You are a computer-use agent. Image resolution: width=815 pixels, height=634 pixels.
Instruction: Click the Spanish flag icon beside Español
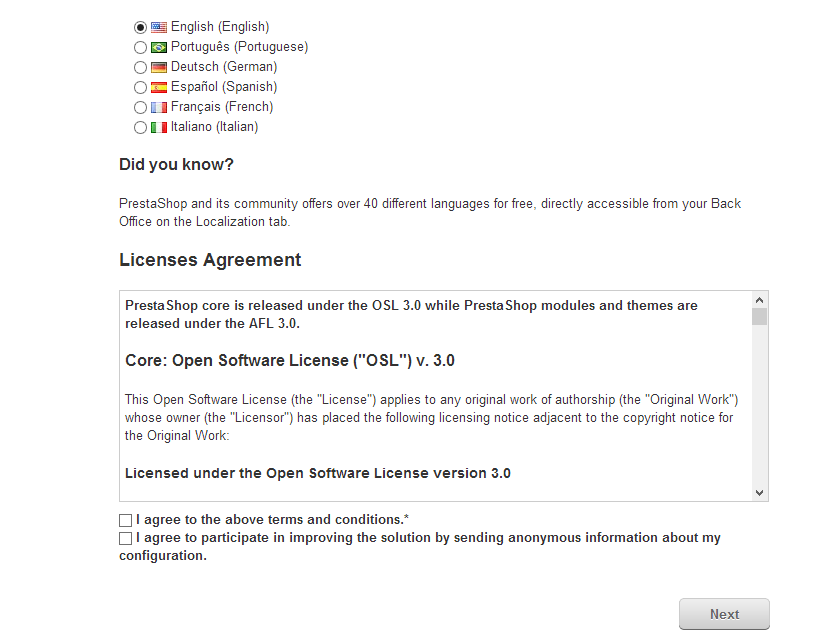tap(159, 87)
